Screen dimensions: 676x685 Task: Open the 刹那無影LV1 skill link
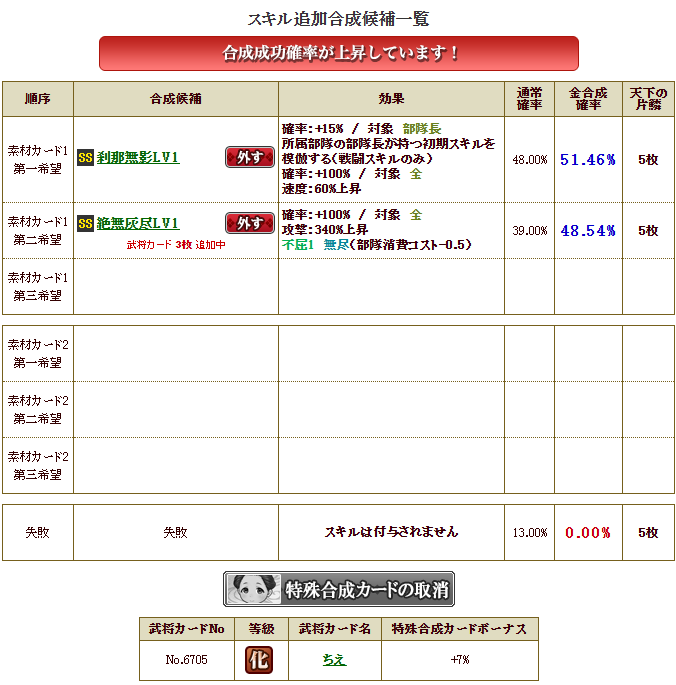click(x=138, y=157)
